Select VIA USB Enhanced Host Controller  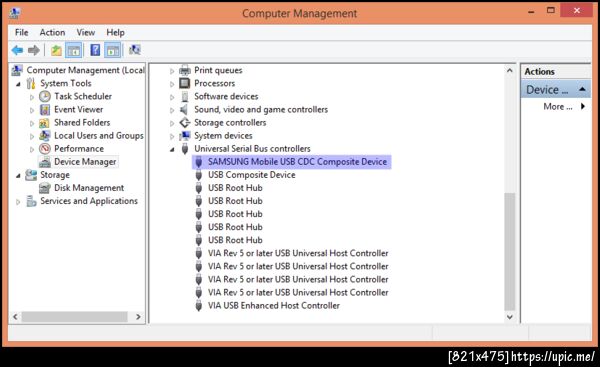[274, 305]
